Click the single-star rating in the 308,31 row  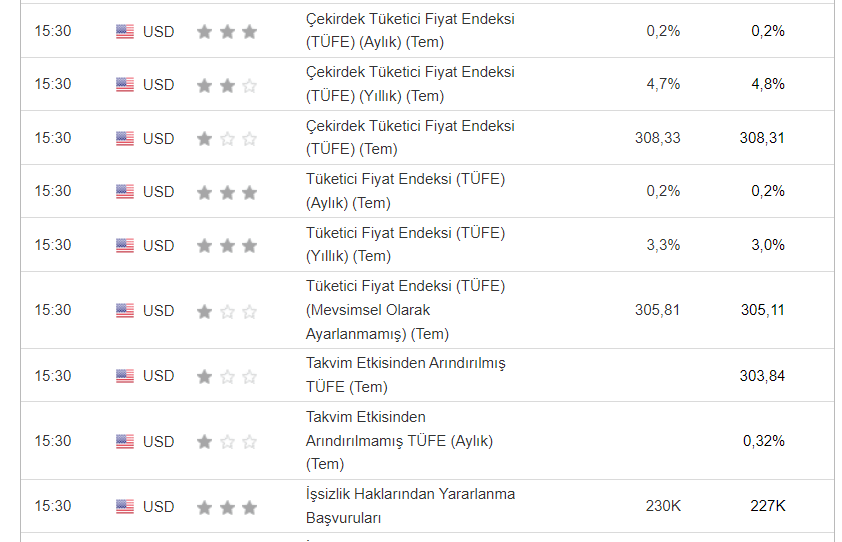click(x=227, y=138)
